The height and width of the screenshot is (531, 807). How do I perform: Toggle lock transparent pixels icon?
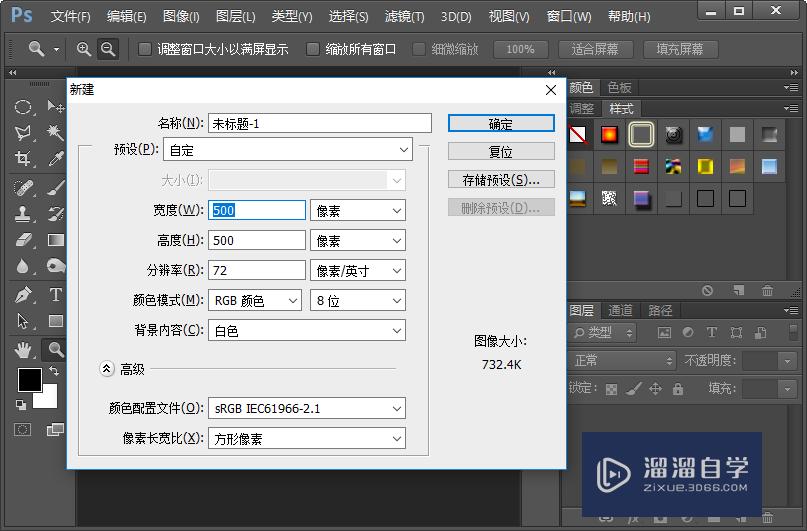tap(611, 390)
